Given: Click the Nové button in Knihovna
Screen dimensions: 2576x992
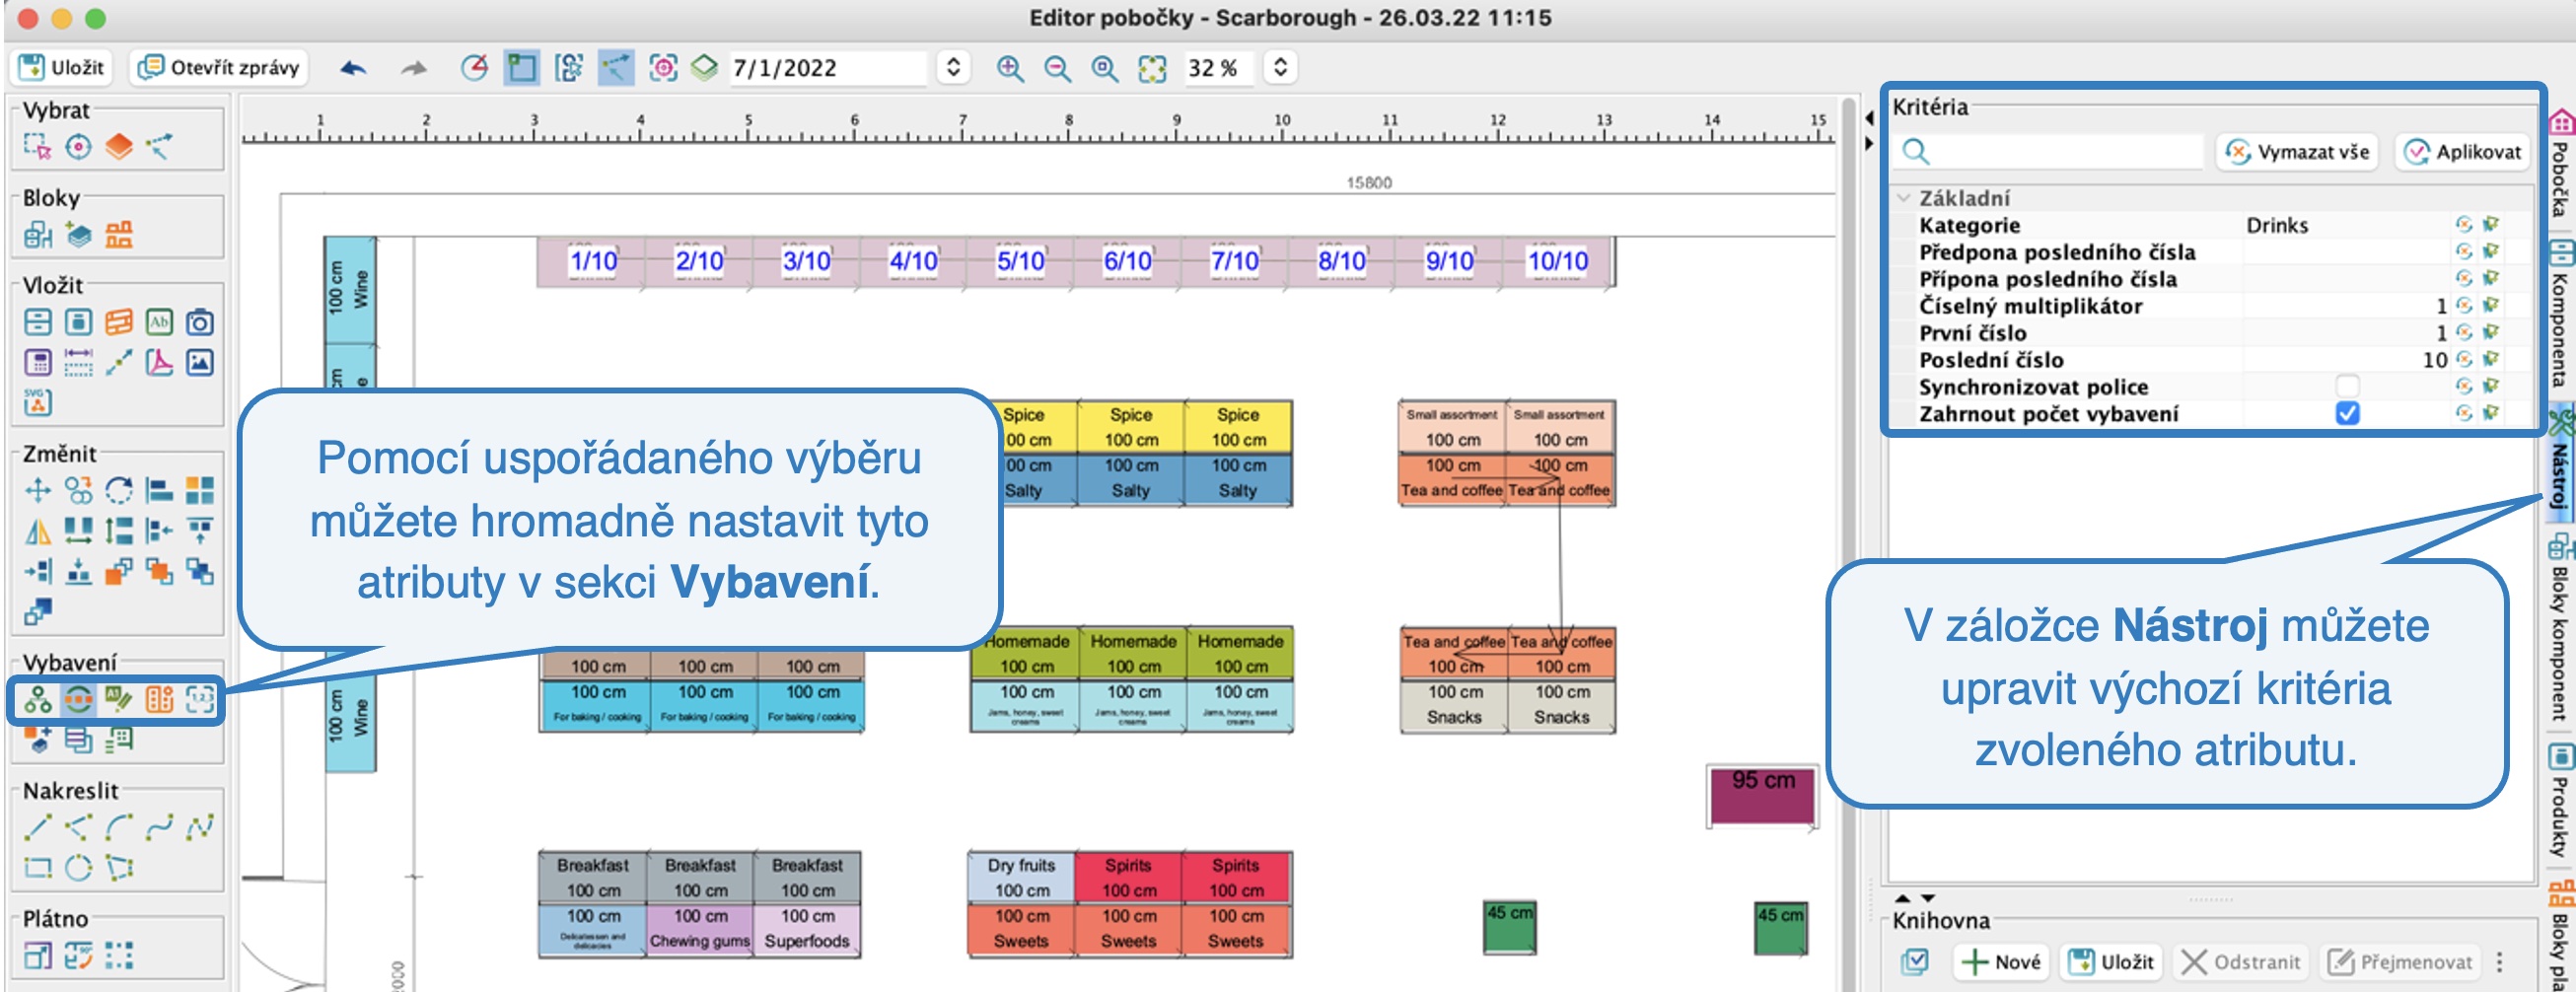Looking at the screenshot, I should click(x=2001, y=962).
